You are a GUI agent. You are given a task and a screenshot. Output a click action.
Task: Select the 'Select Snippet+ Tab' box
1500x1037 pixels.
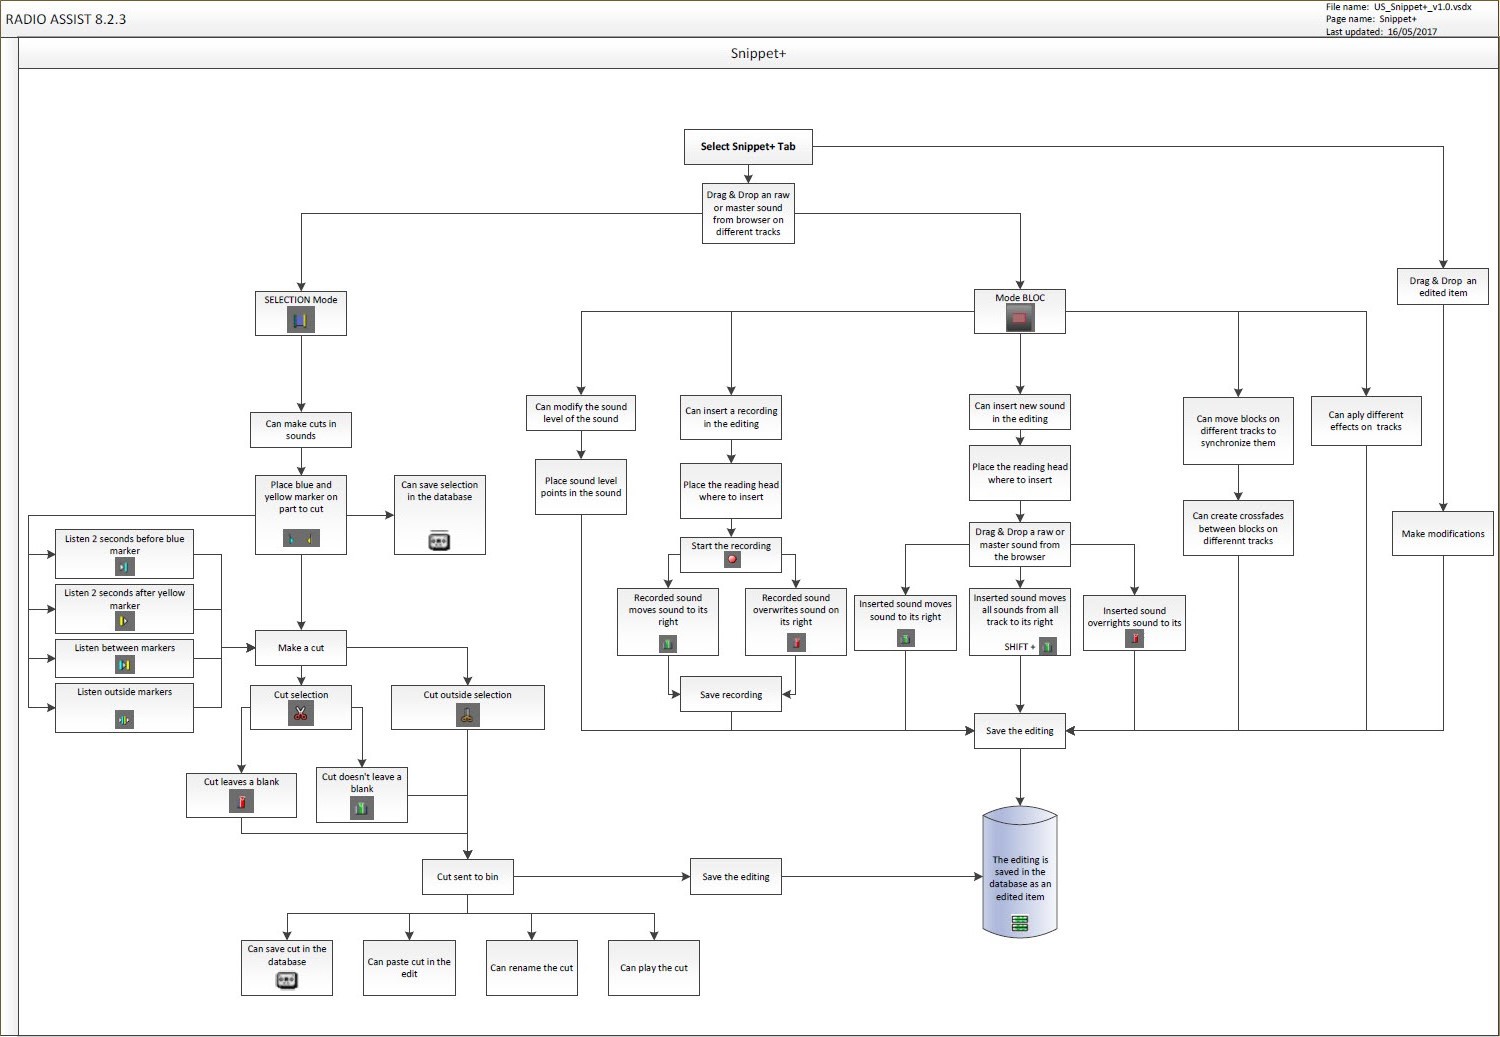[748, 147]
